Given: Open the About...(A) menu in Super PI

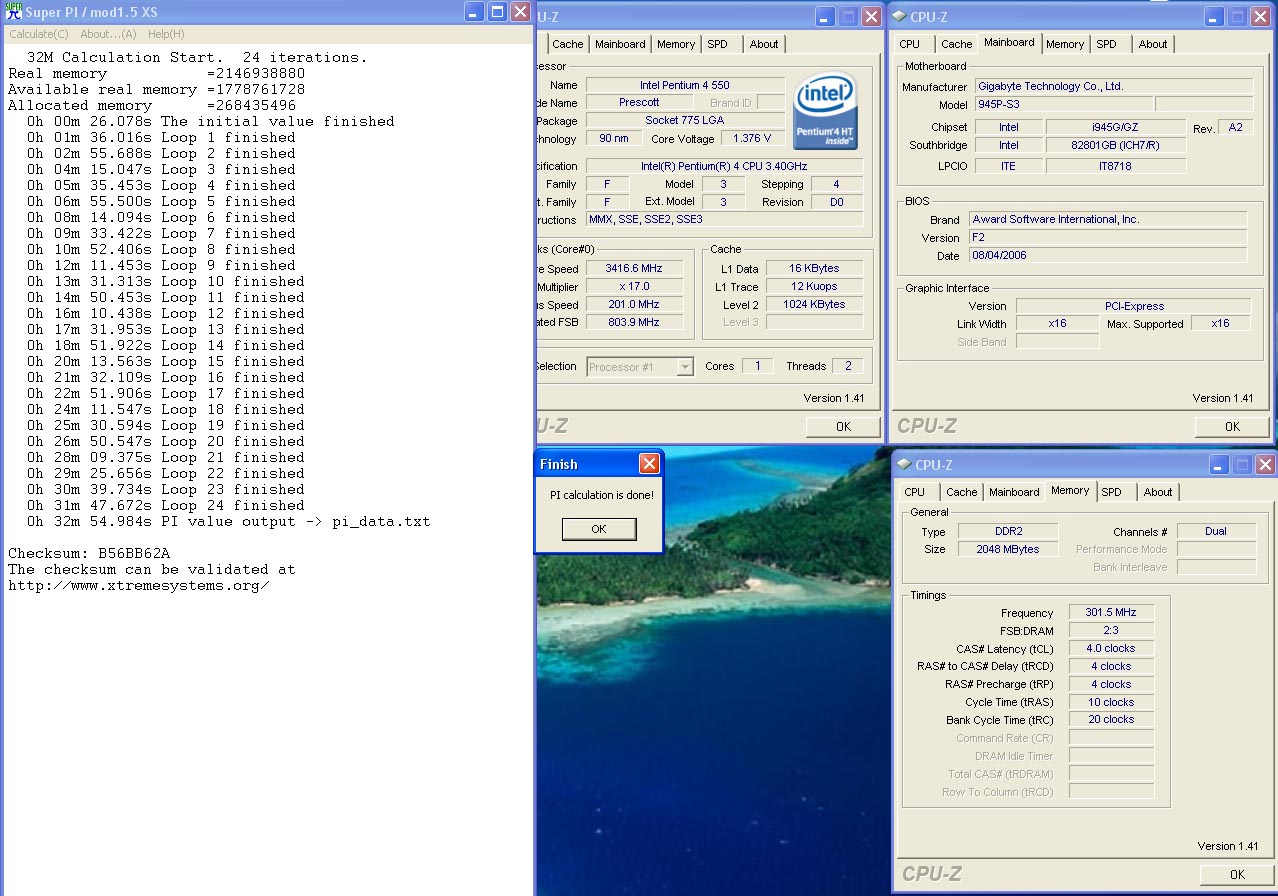Looking at the screenshot, I should (x=108, y=34).
